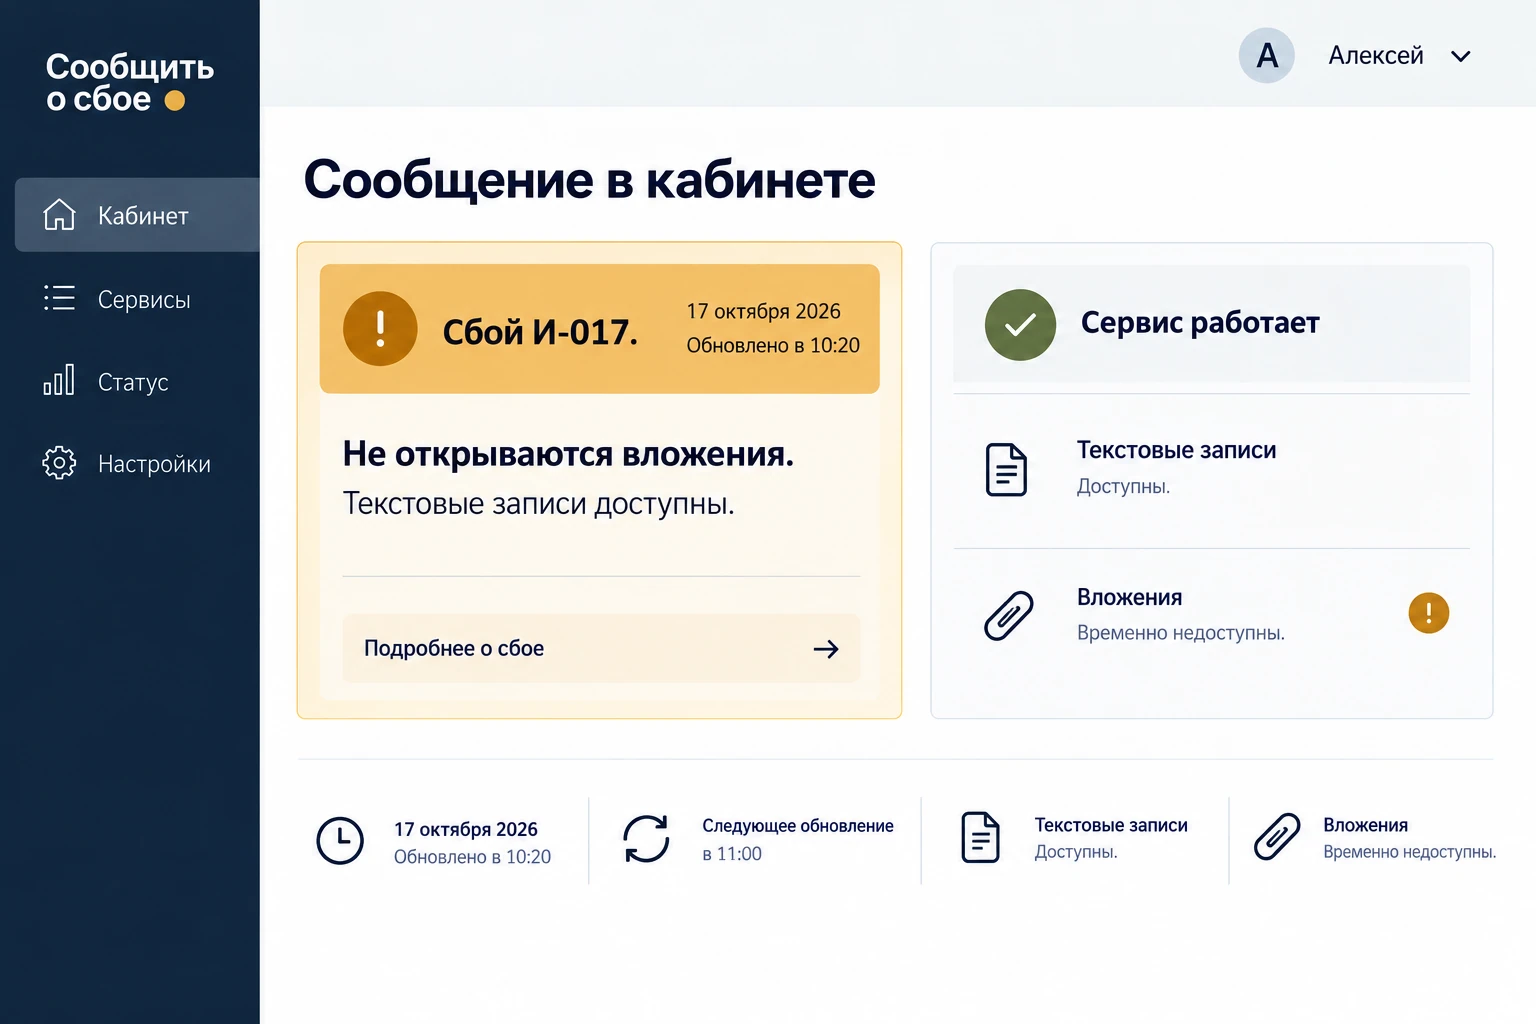This screenshot has width=1536, height=1024.
Task: Click the Текстовые записи доступны. line in the incident card
Action: (x=538, y=504)
